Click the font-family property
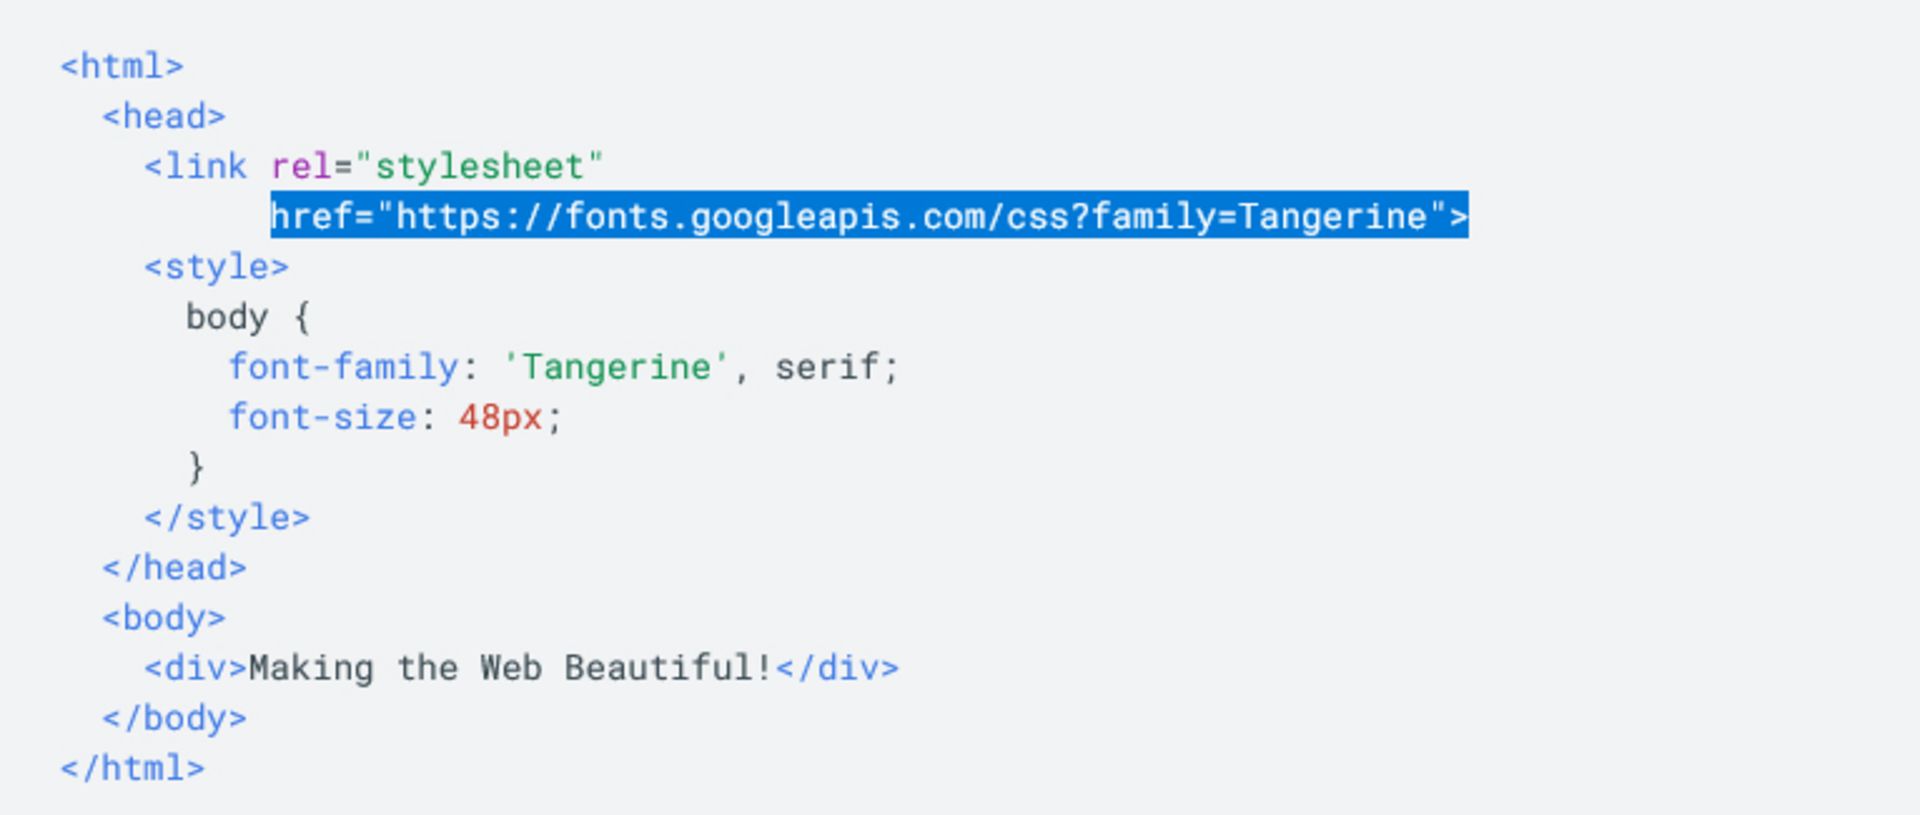The width and height of the screenshot is (1920, 815). coord(343,367)
